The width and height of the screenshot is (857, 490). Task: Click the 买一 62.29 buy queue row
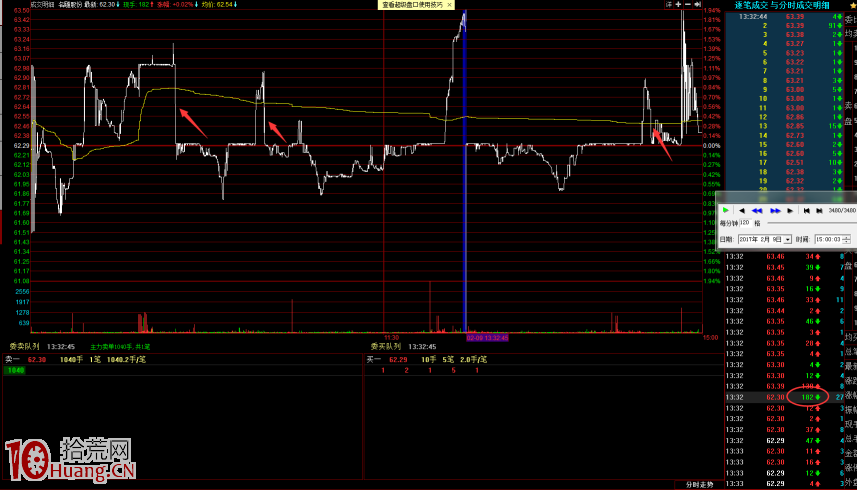[x=543, y=359]
